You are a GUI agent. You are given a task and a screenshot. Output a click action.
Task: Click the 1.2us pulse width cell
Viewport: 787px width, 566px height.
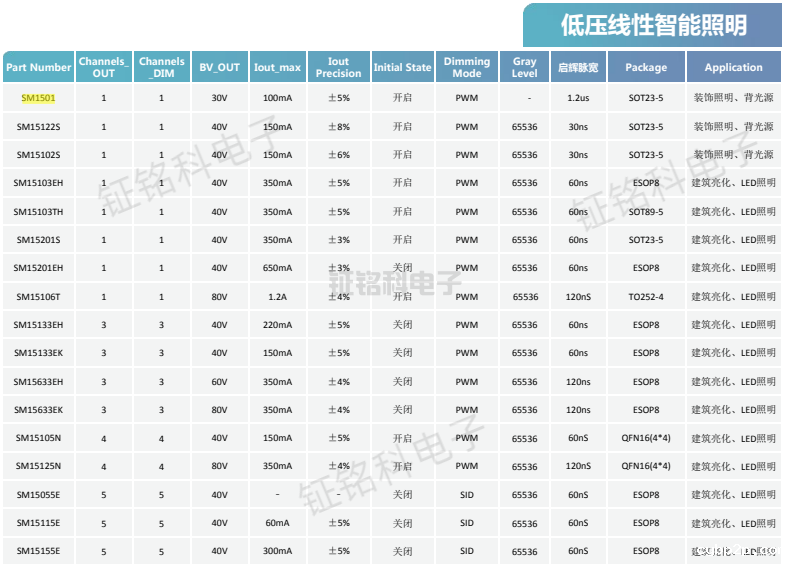[578, 98]
